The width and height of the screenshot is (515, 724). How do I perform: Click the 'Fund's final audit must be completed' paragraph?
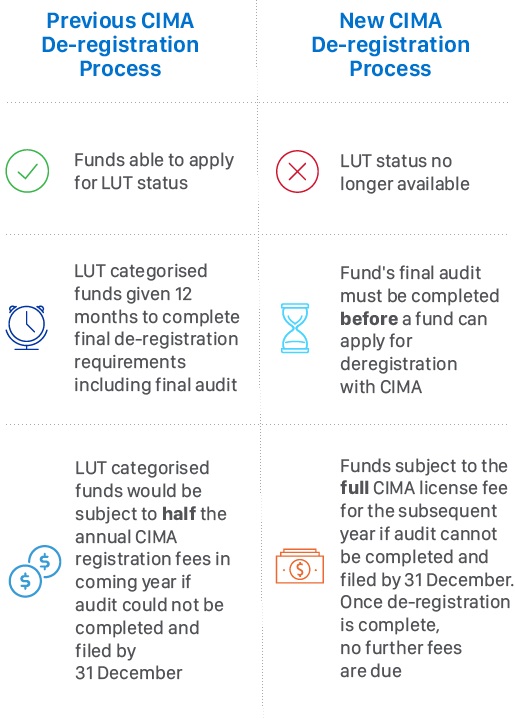tap(419, 330)
